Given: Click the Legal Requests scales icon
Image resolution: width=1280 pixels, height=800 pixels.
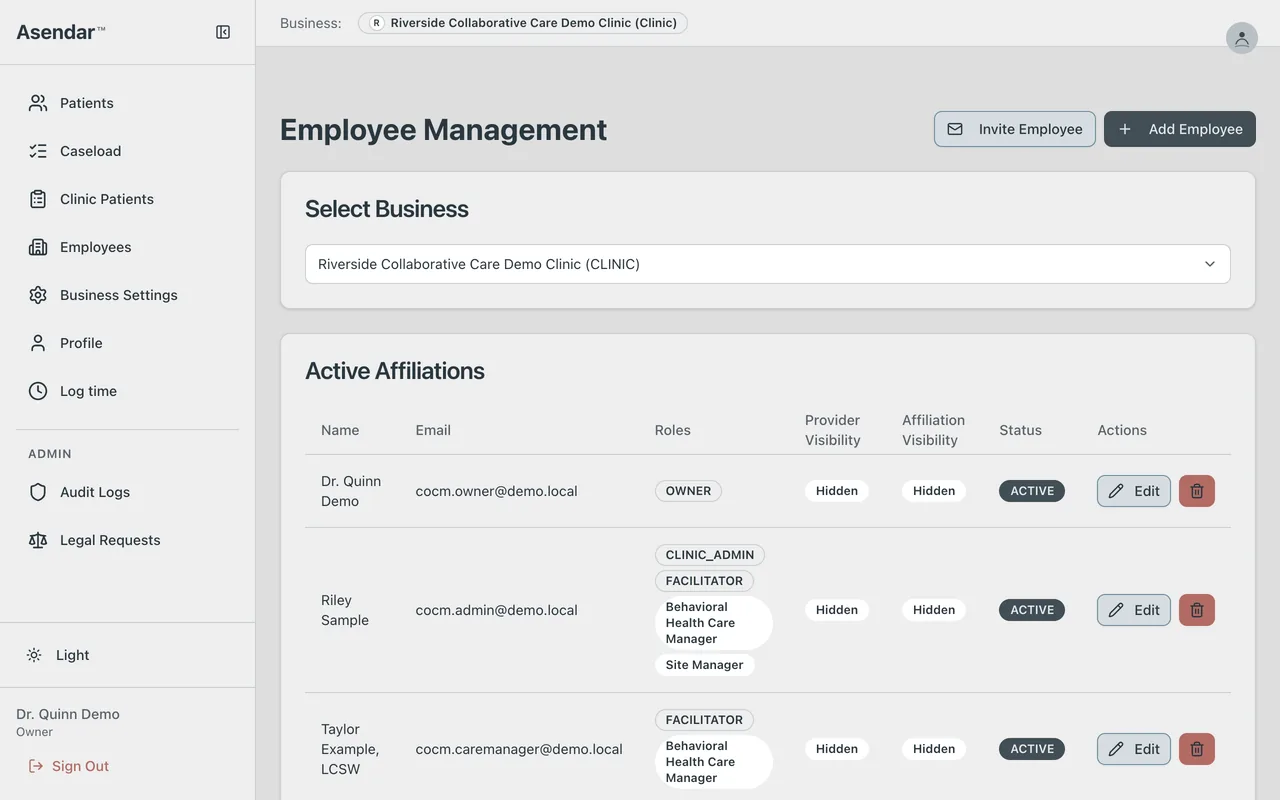Looking at the screenshot, I should click(x=38, y=540).
